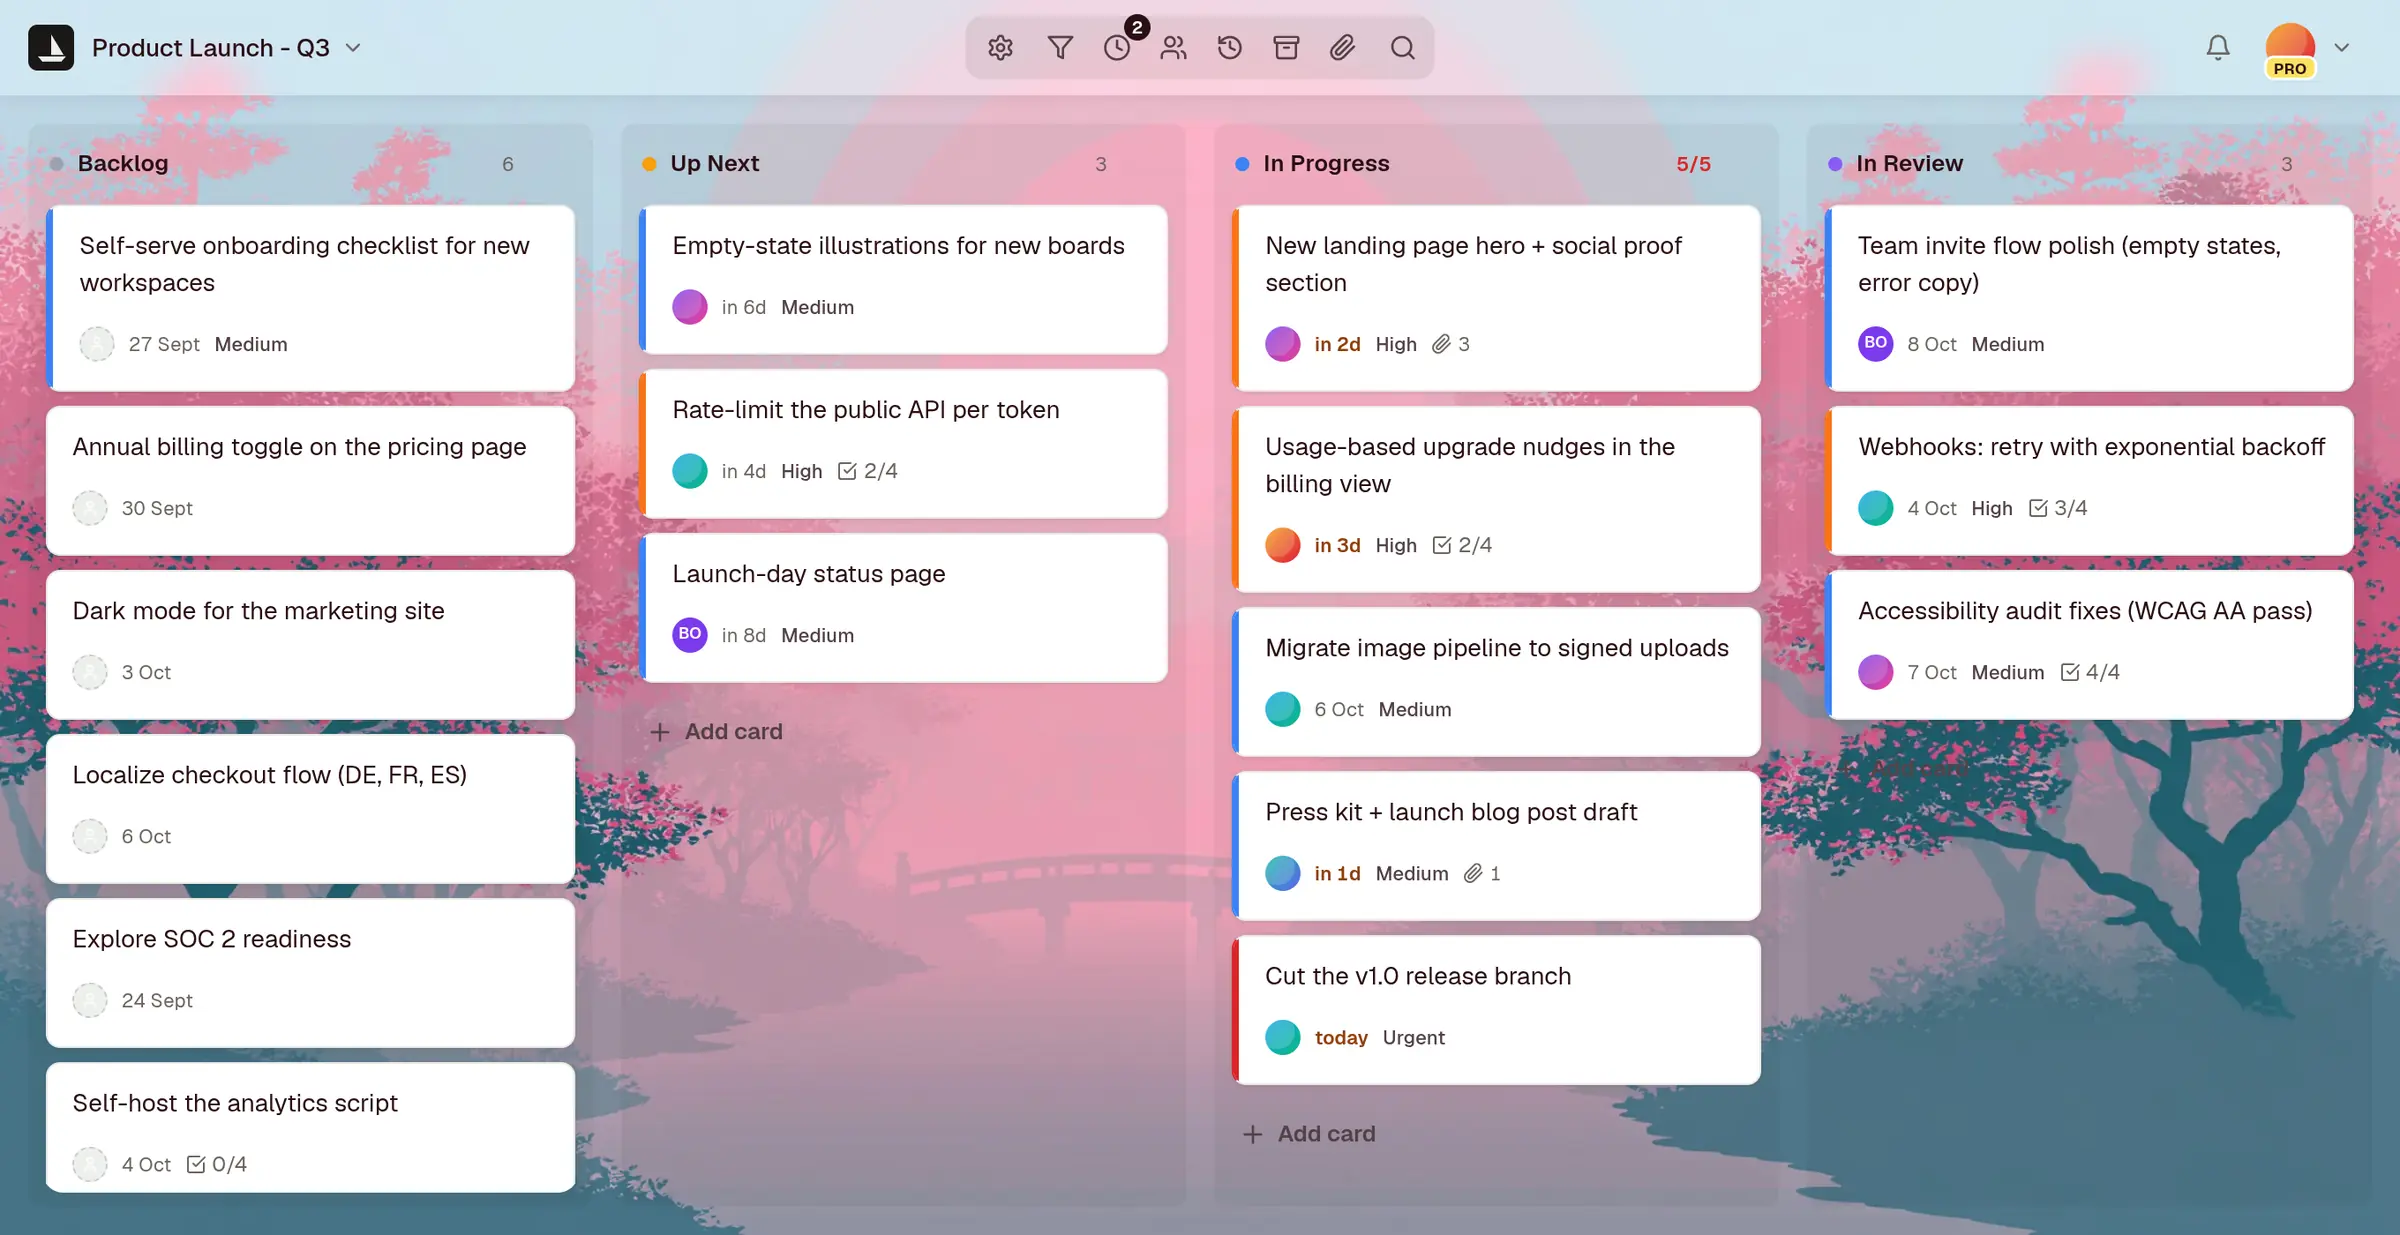The height and width of the screenshot is (1235, 2400).
Task: Open board settings gear icon
Action: 1000,48
